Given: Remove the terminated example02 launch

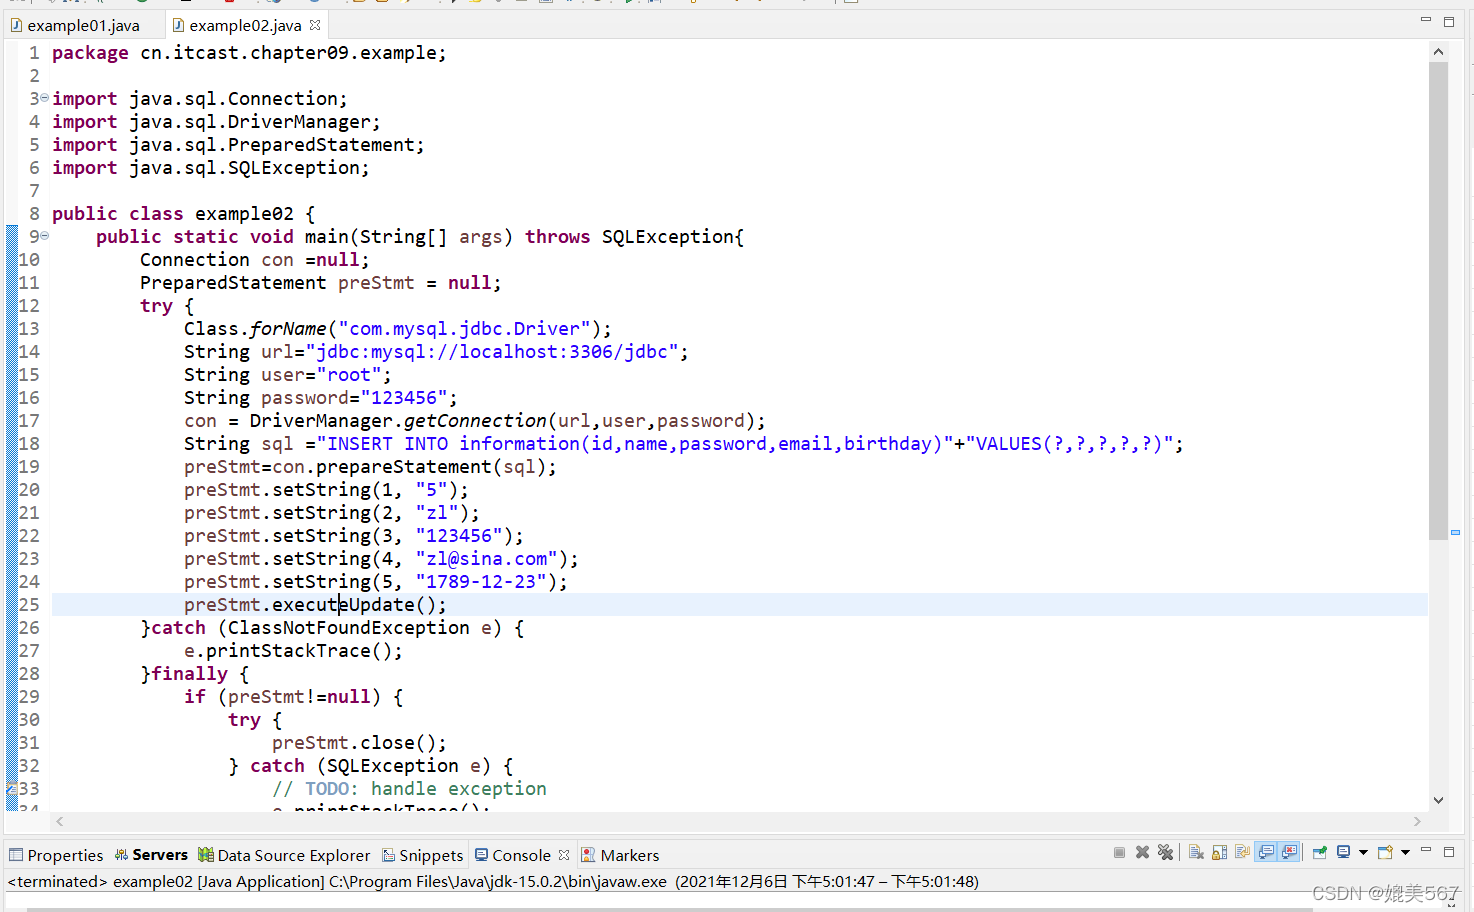Looking at the screenshot, I should [1142, 851].
